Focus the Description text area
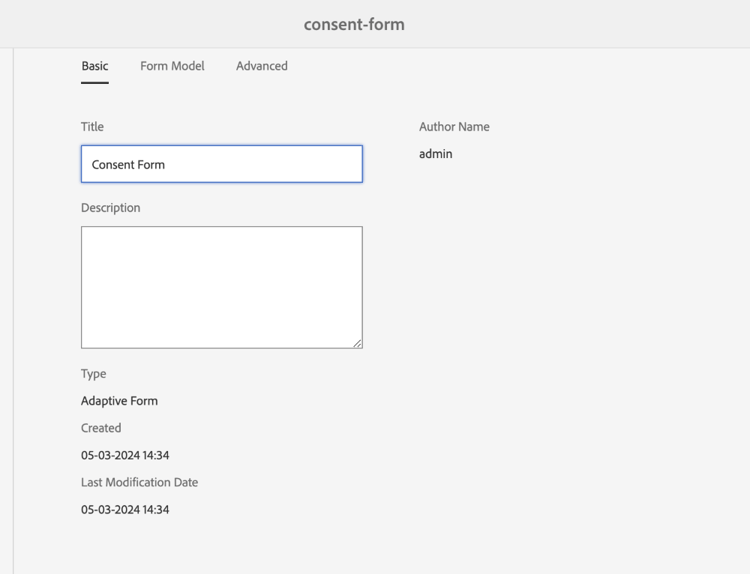 pos(221,287)
